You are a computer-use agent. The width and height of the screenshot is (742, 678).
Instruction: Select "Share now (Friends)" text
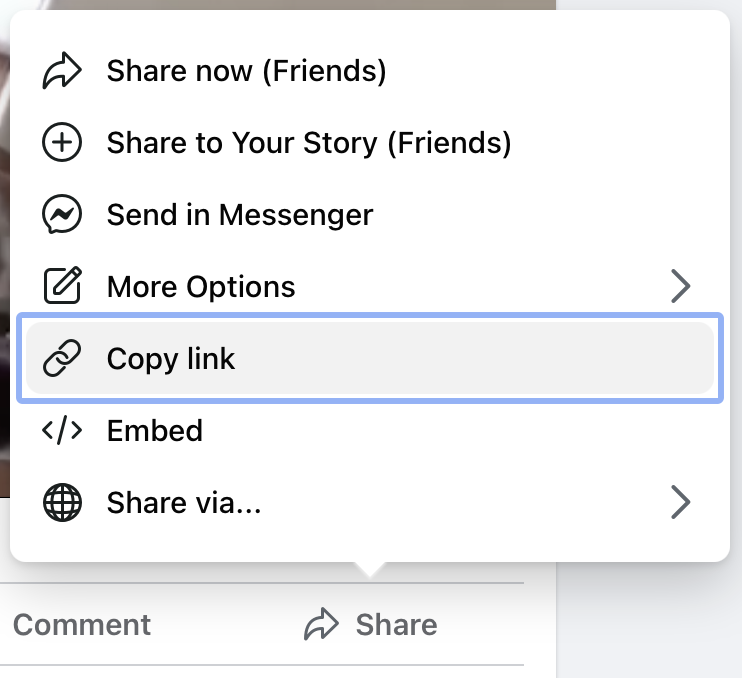(x=247, y=71)
